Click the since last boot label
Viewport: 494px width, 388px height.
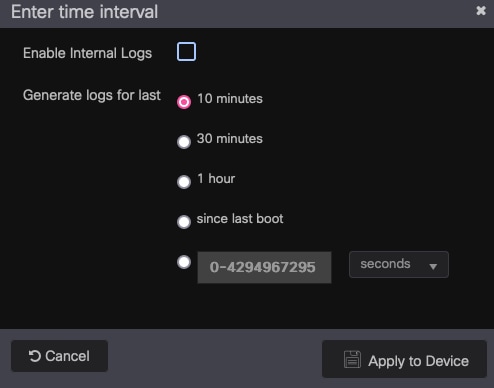(x=240, y=219)
